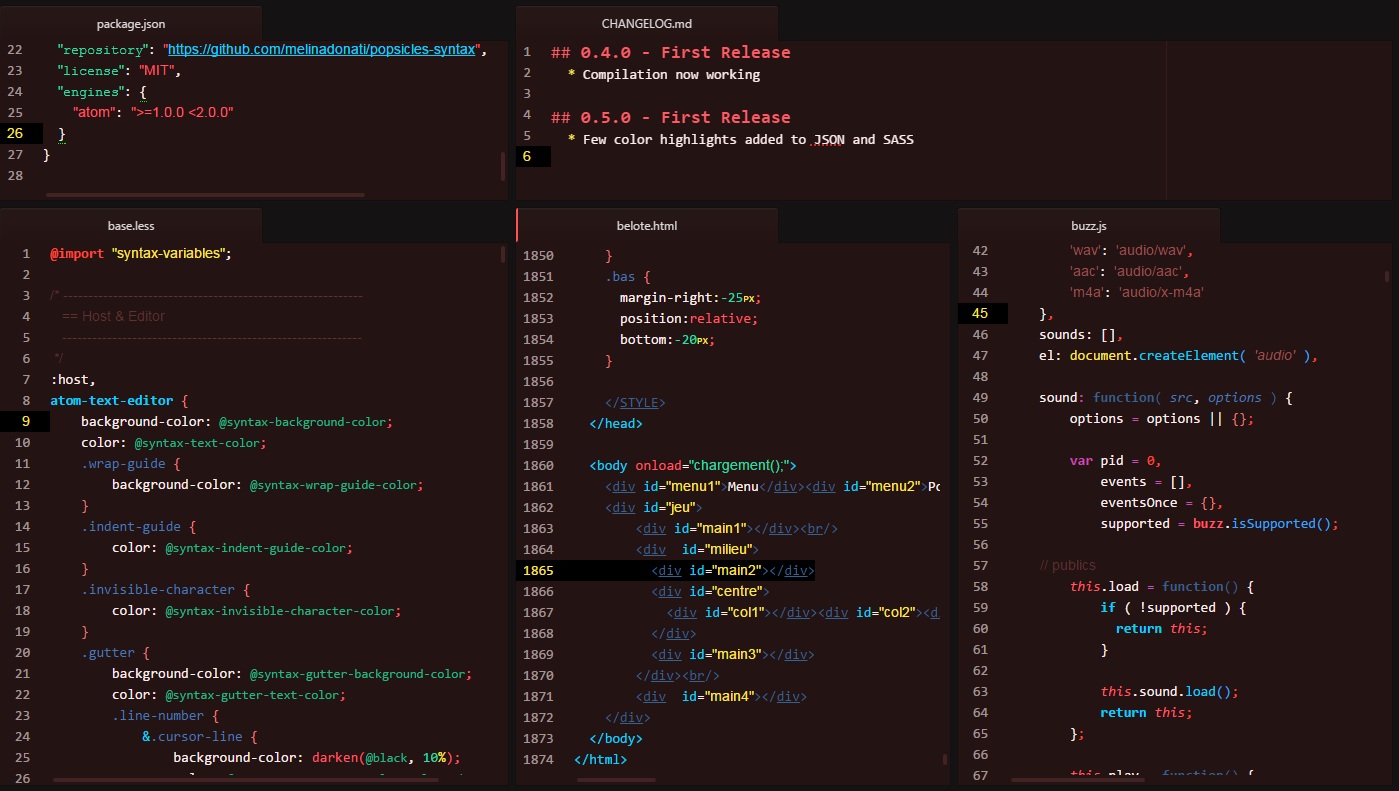Select the base.less tab
This screenshot has height=791, width=1399.
[x=131, y=225]
